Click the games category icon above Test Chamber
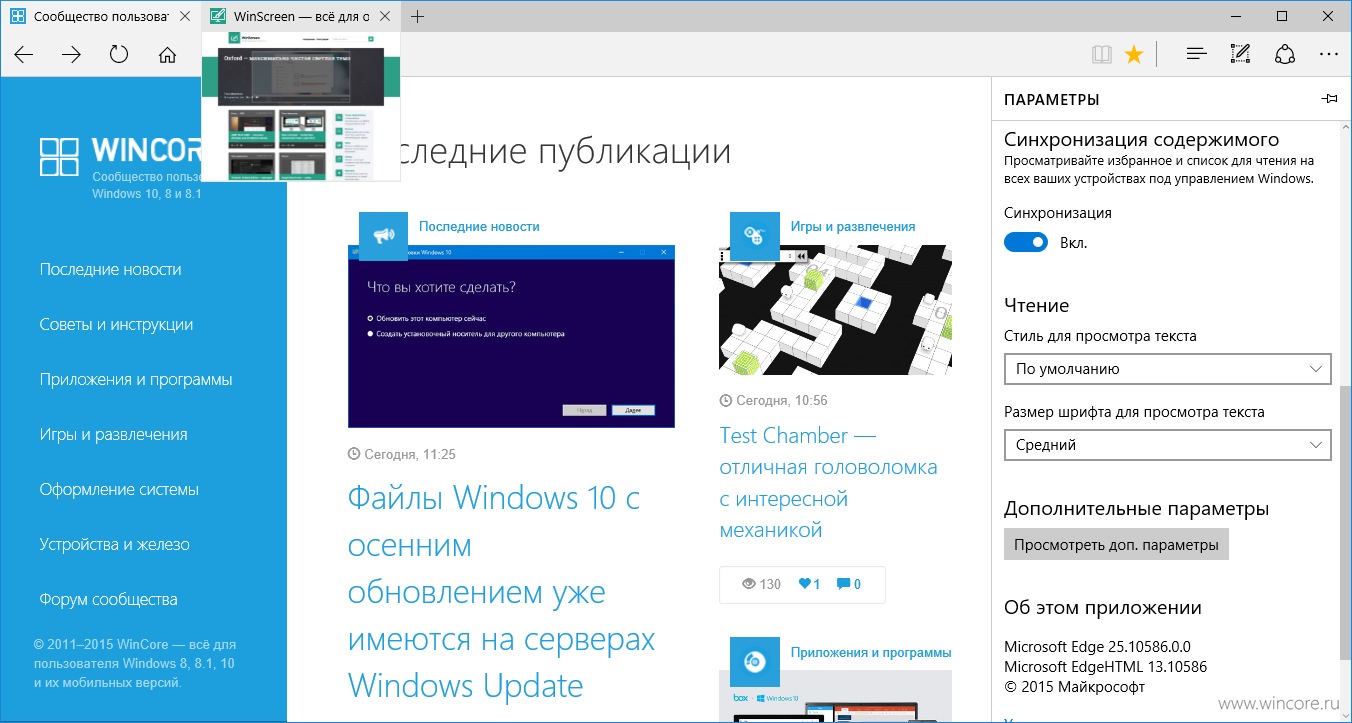Viewport: 1352px width, 723px height. pos(754,236)
